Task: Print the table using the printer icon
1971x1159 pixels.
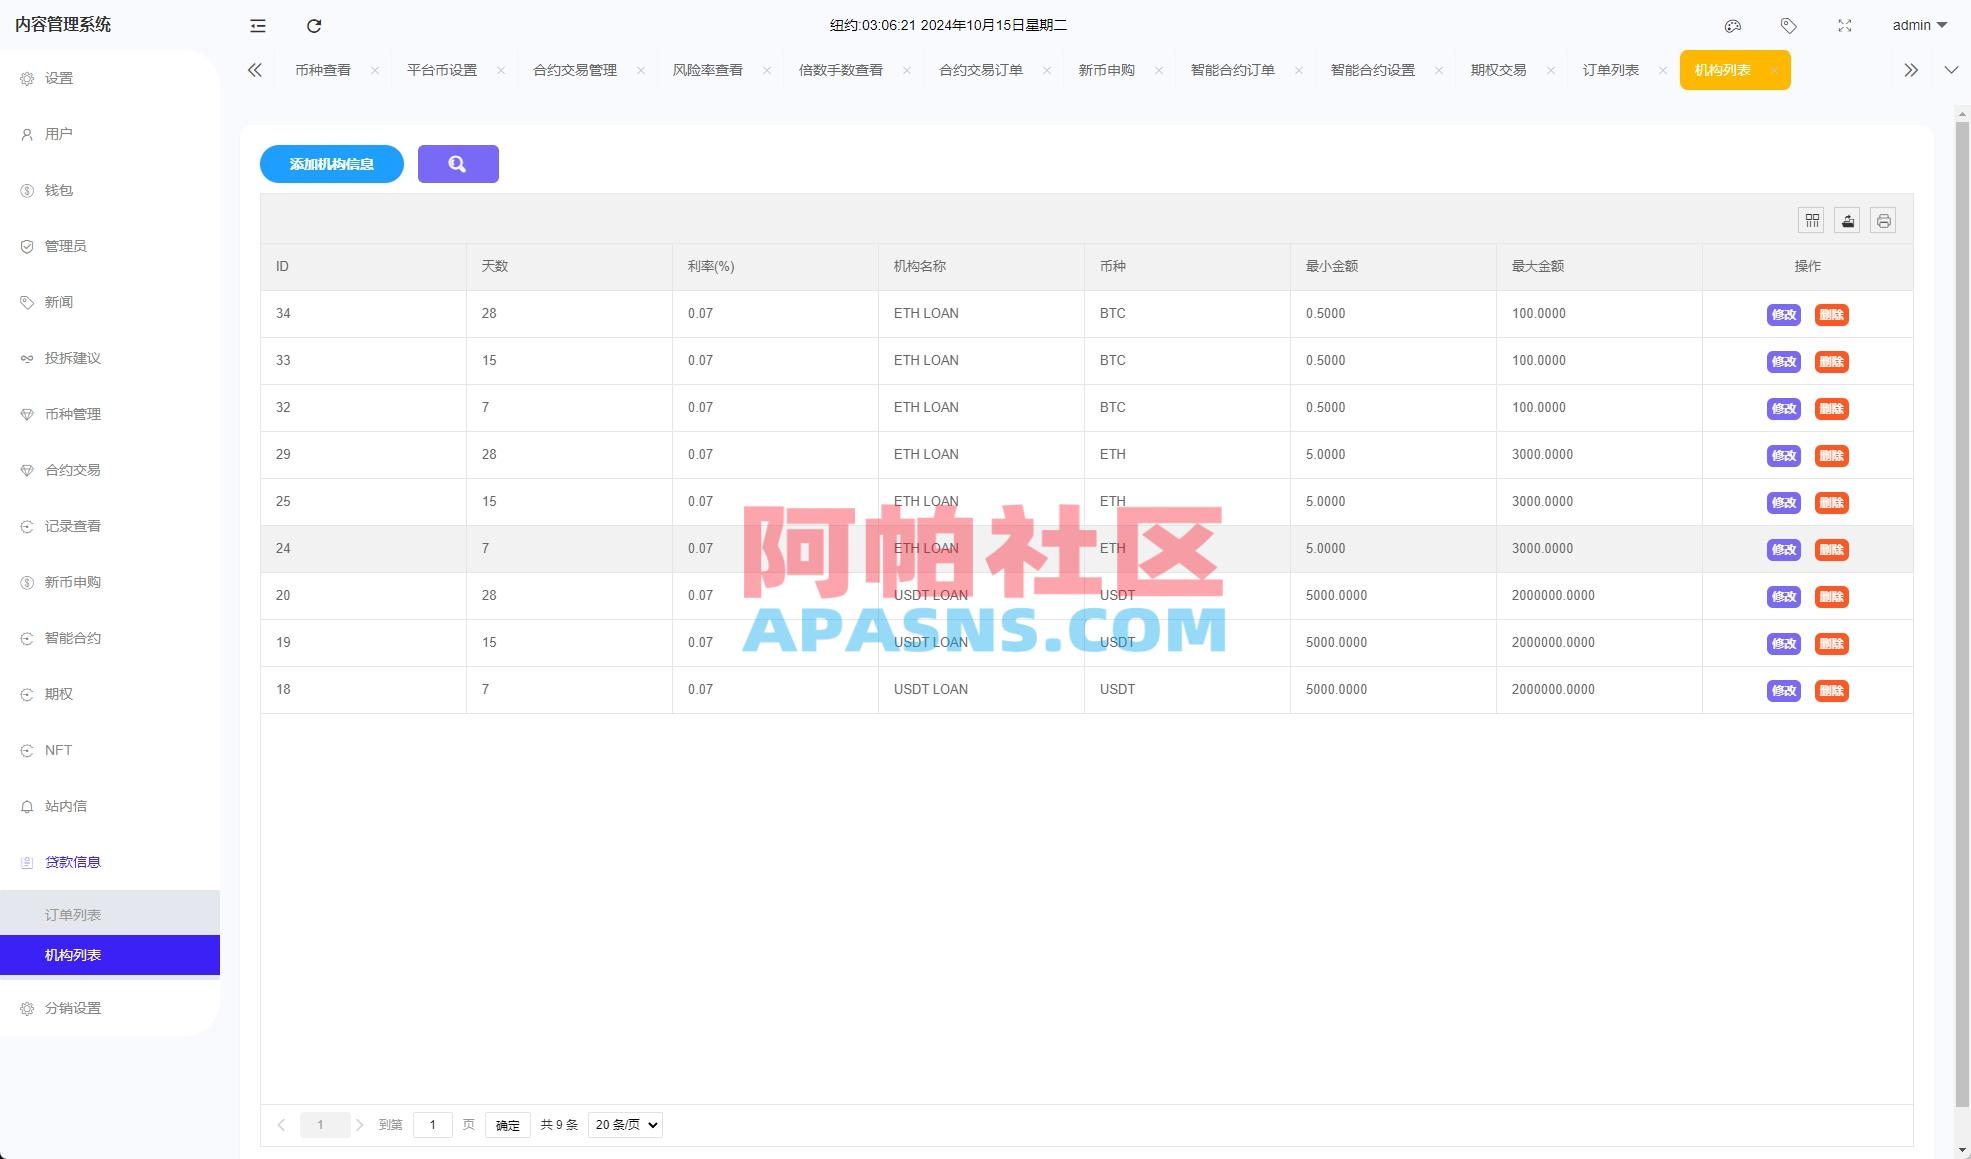Action: 1883,220
